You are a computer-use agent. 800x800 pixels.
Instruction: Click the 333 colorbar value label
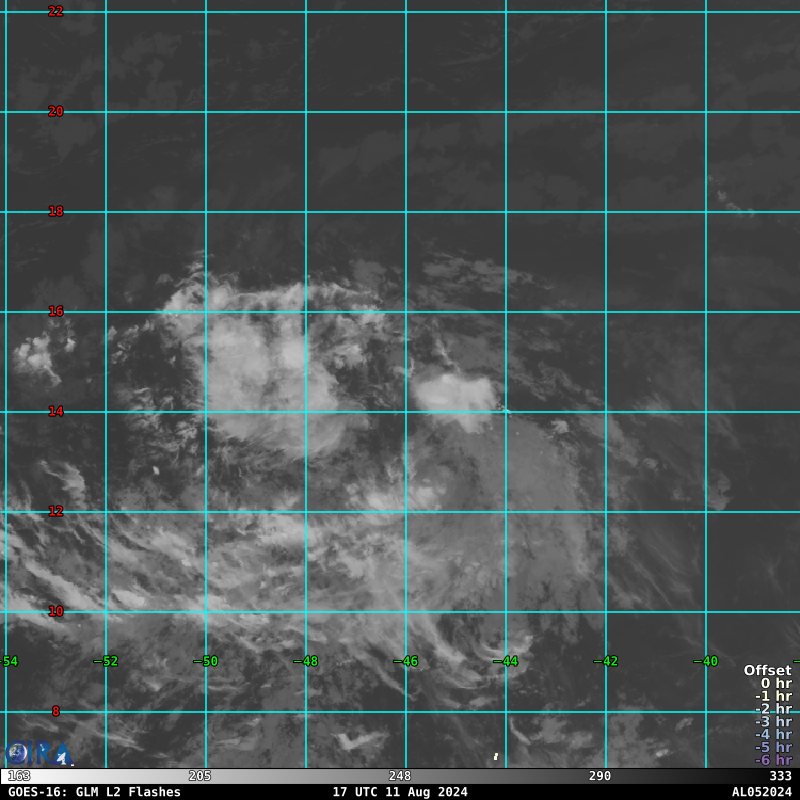point(780,776)
